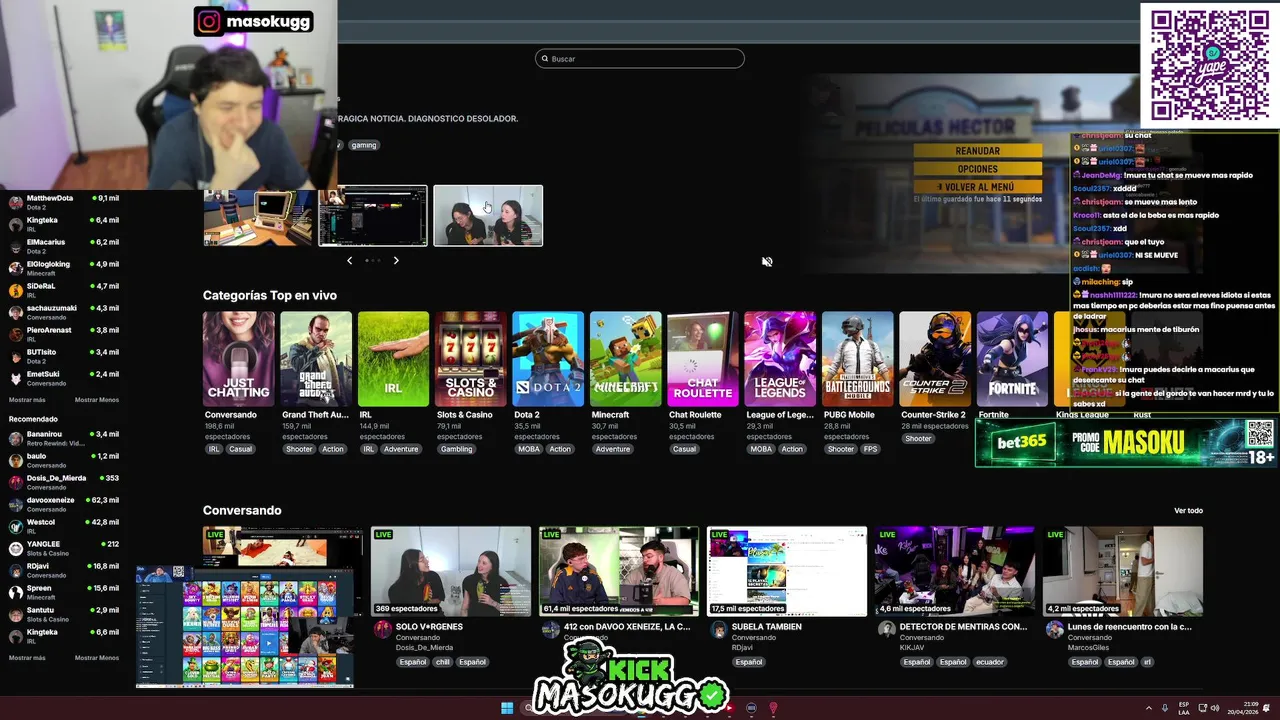Click SiDeRaL's avatar in the sidebar
1280x720 pixels.
(x=16, y=290)
